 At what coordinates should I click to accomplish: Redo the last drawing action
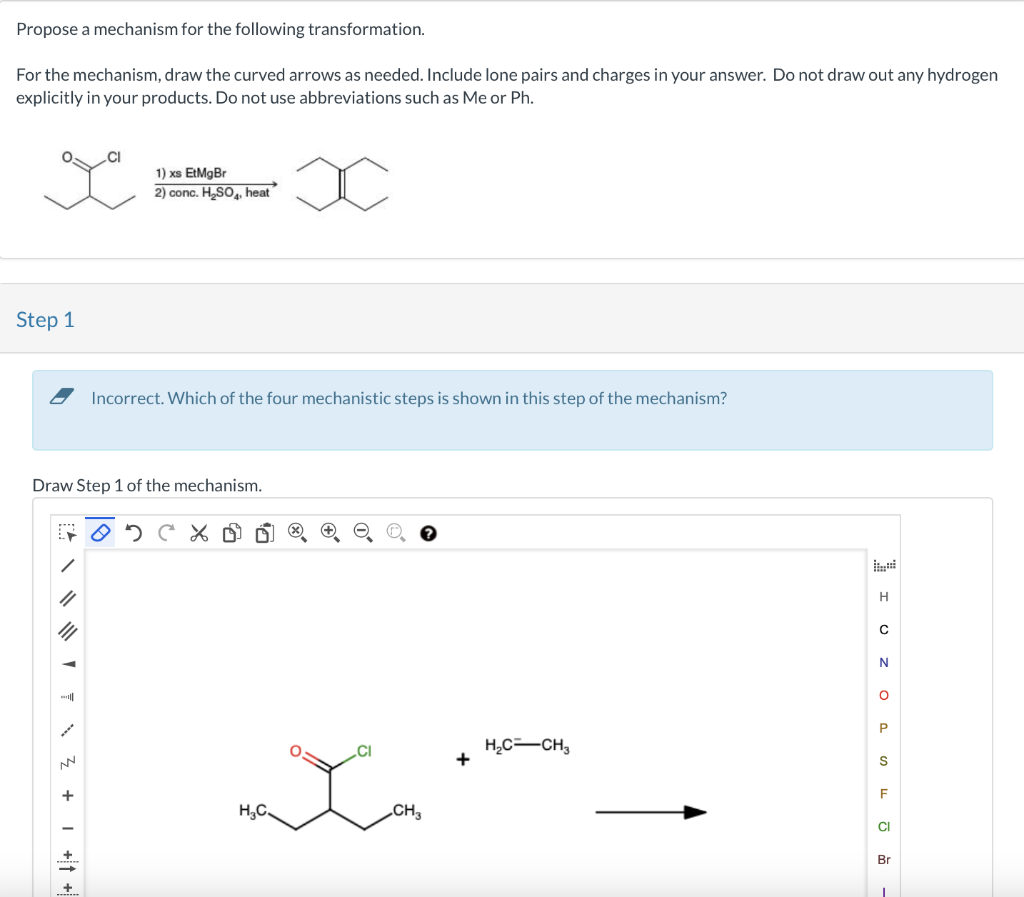(164, 532)
